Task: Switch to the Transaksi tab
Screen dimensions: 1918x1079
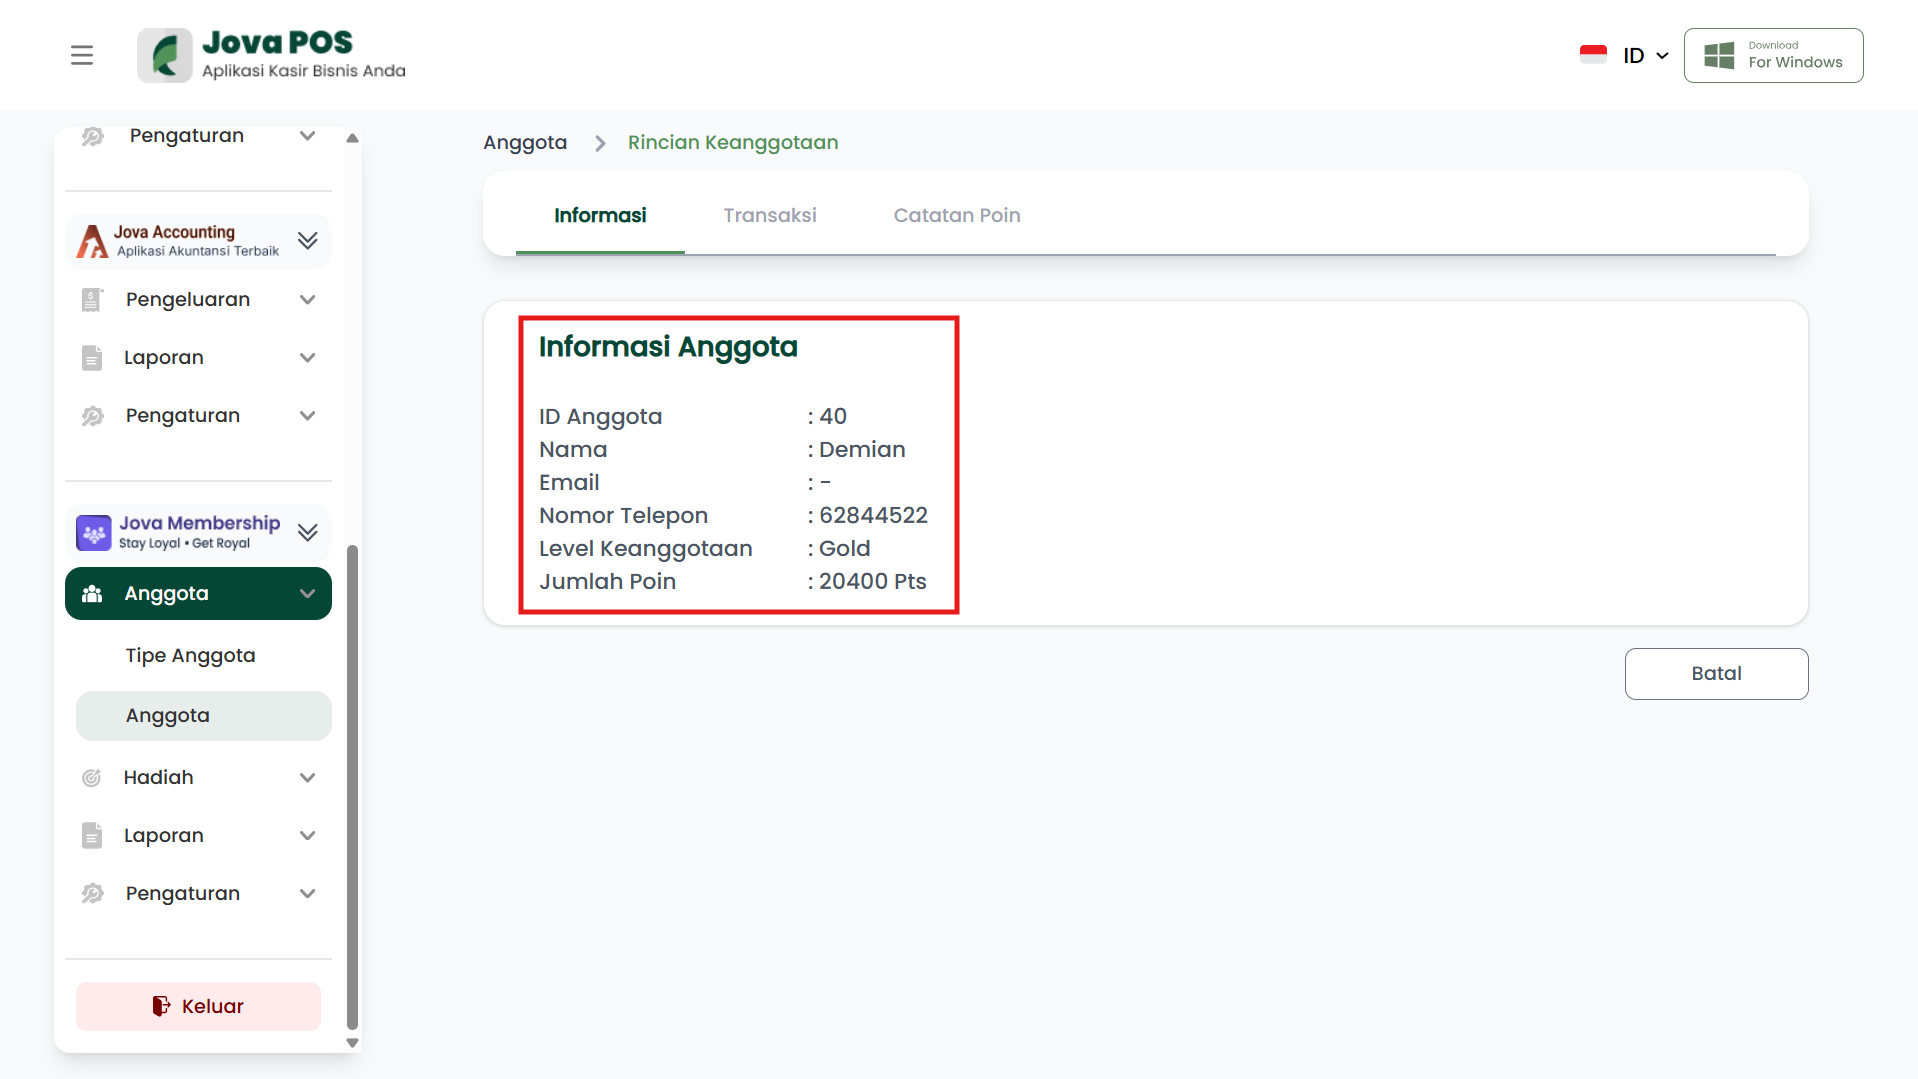Action: point(769,215)
